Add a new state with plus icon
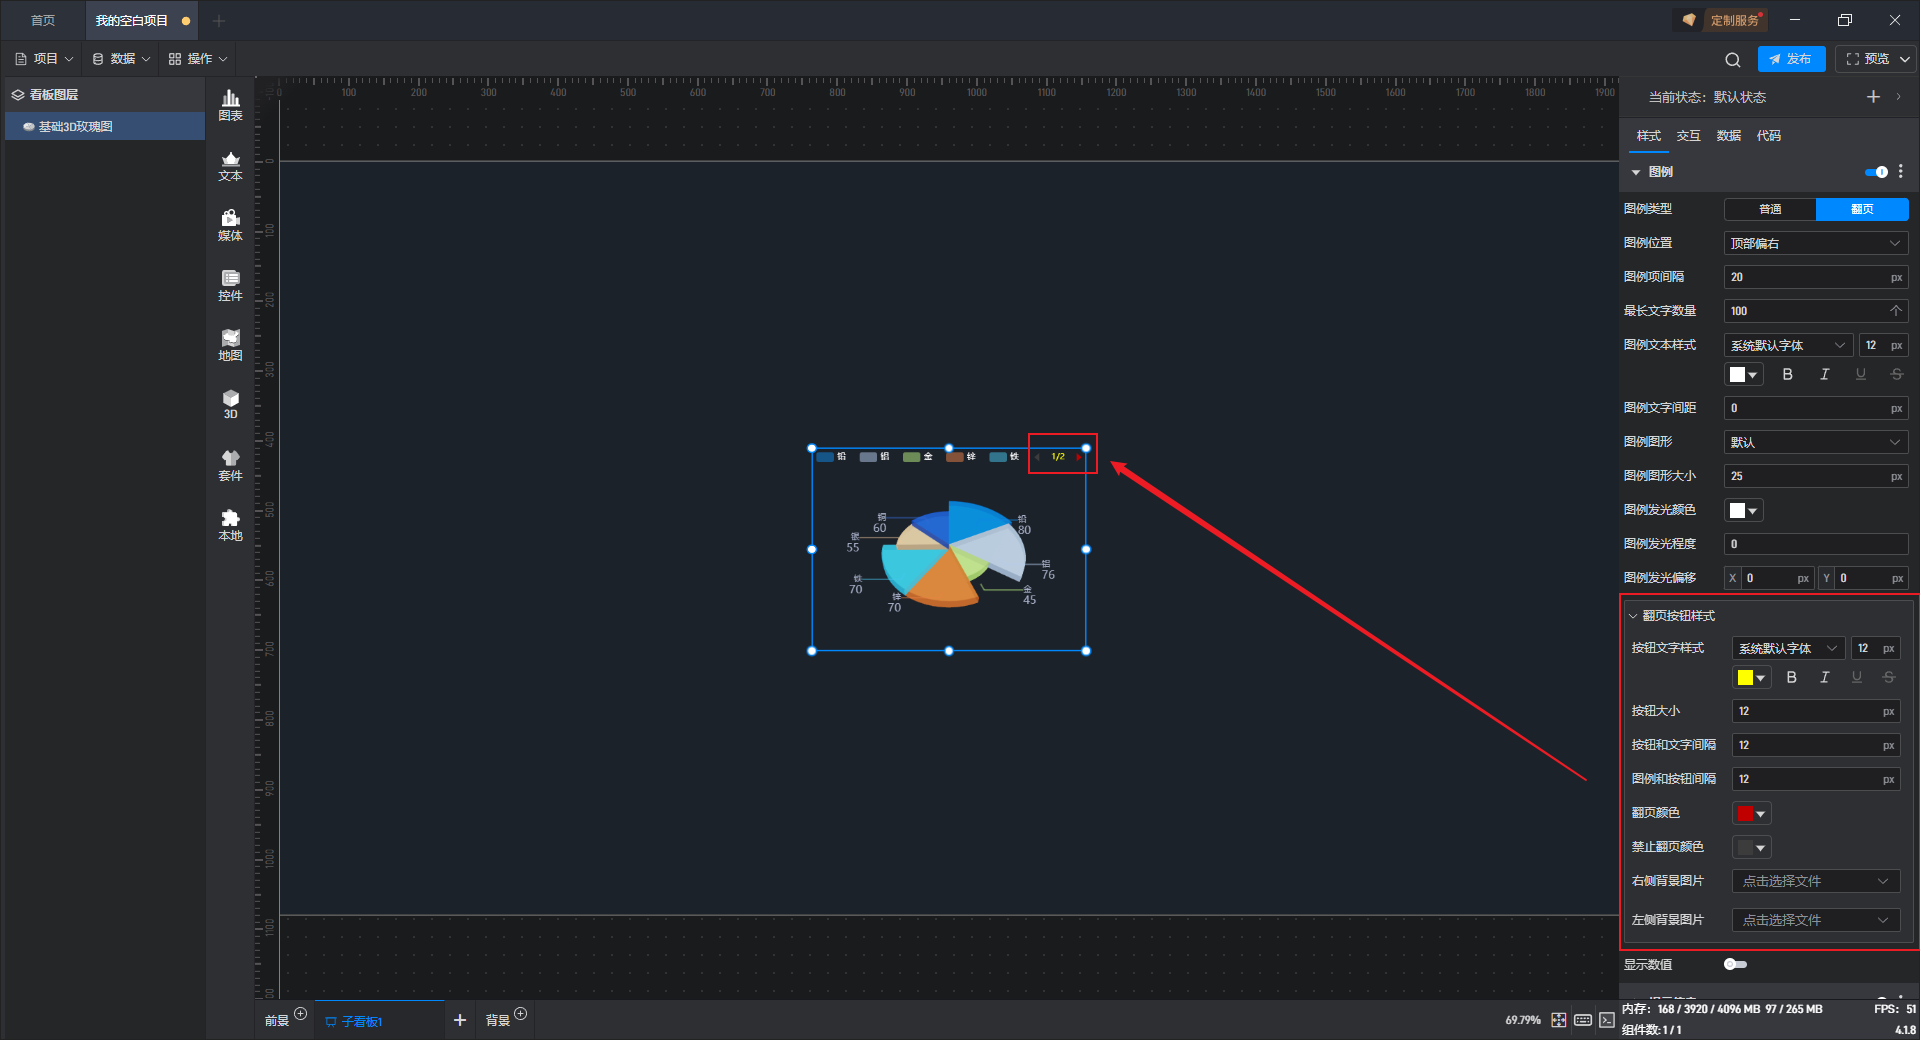1920x1040 pixels. pos(1873,97)
